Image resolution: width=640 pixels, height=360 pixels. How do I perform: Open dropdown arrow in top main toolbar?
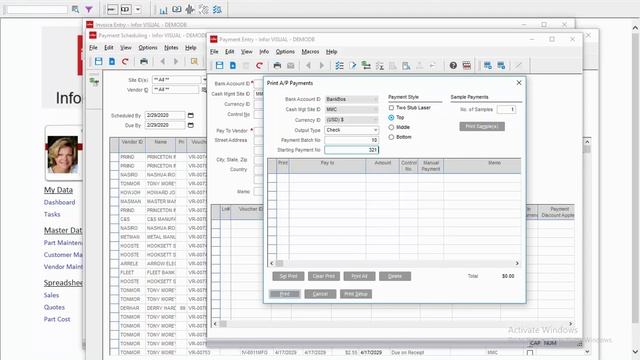pyautogui.click(x=138, y=9)
